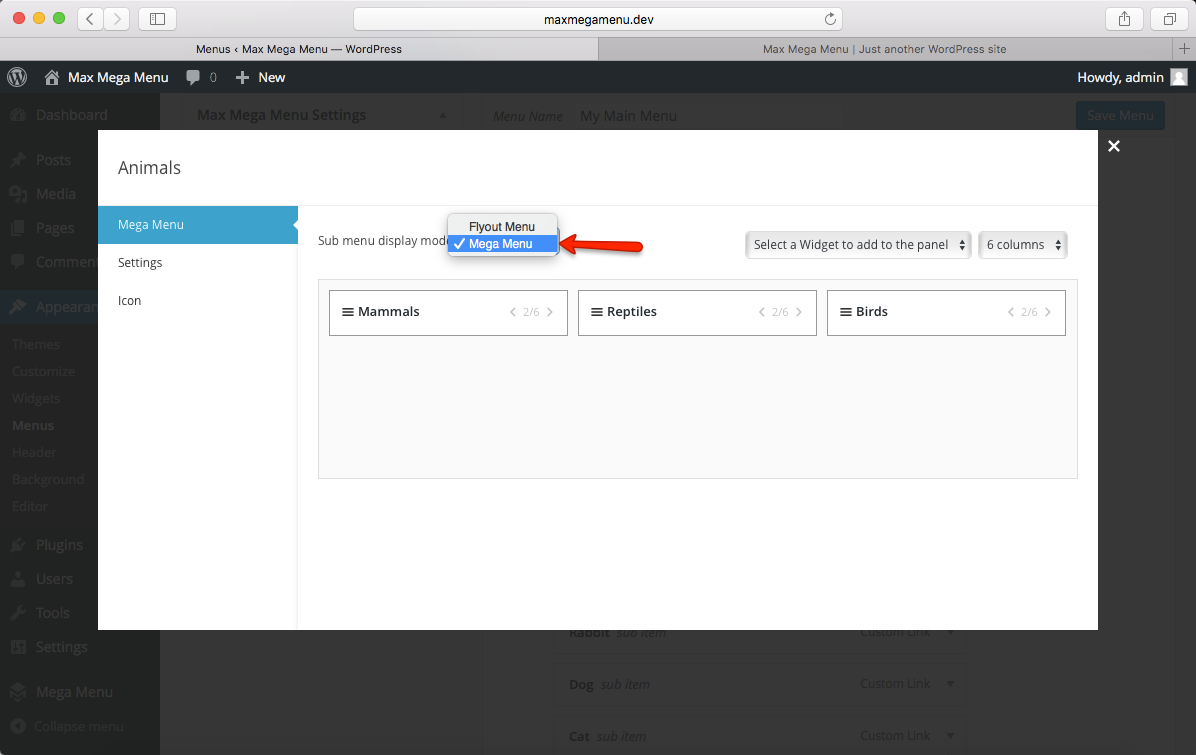Open Widgets under Appearance
1196x755 pixels.
point(36,399)
